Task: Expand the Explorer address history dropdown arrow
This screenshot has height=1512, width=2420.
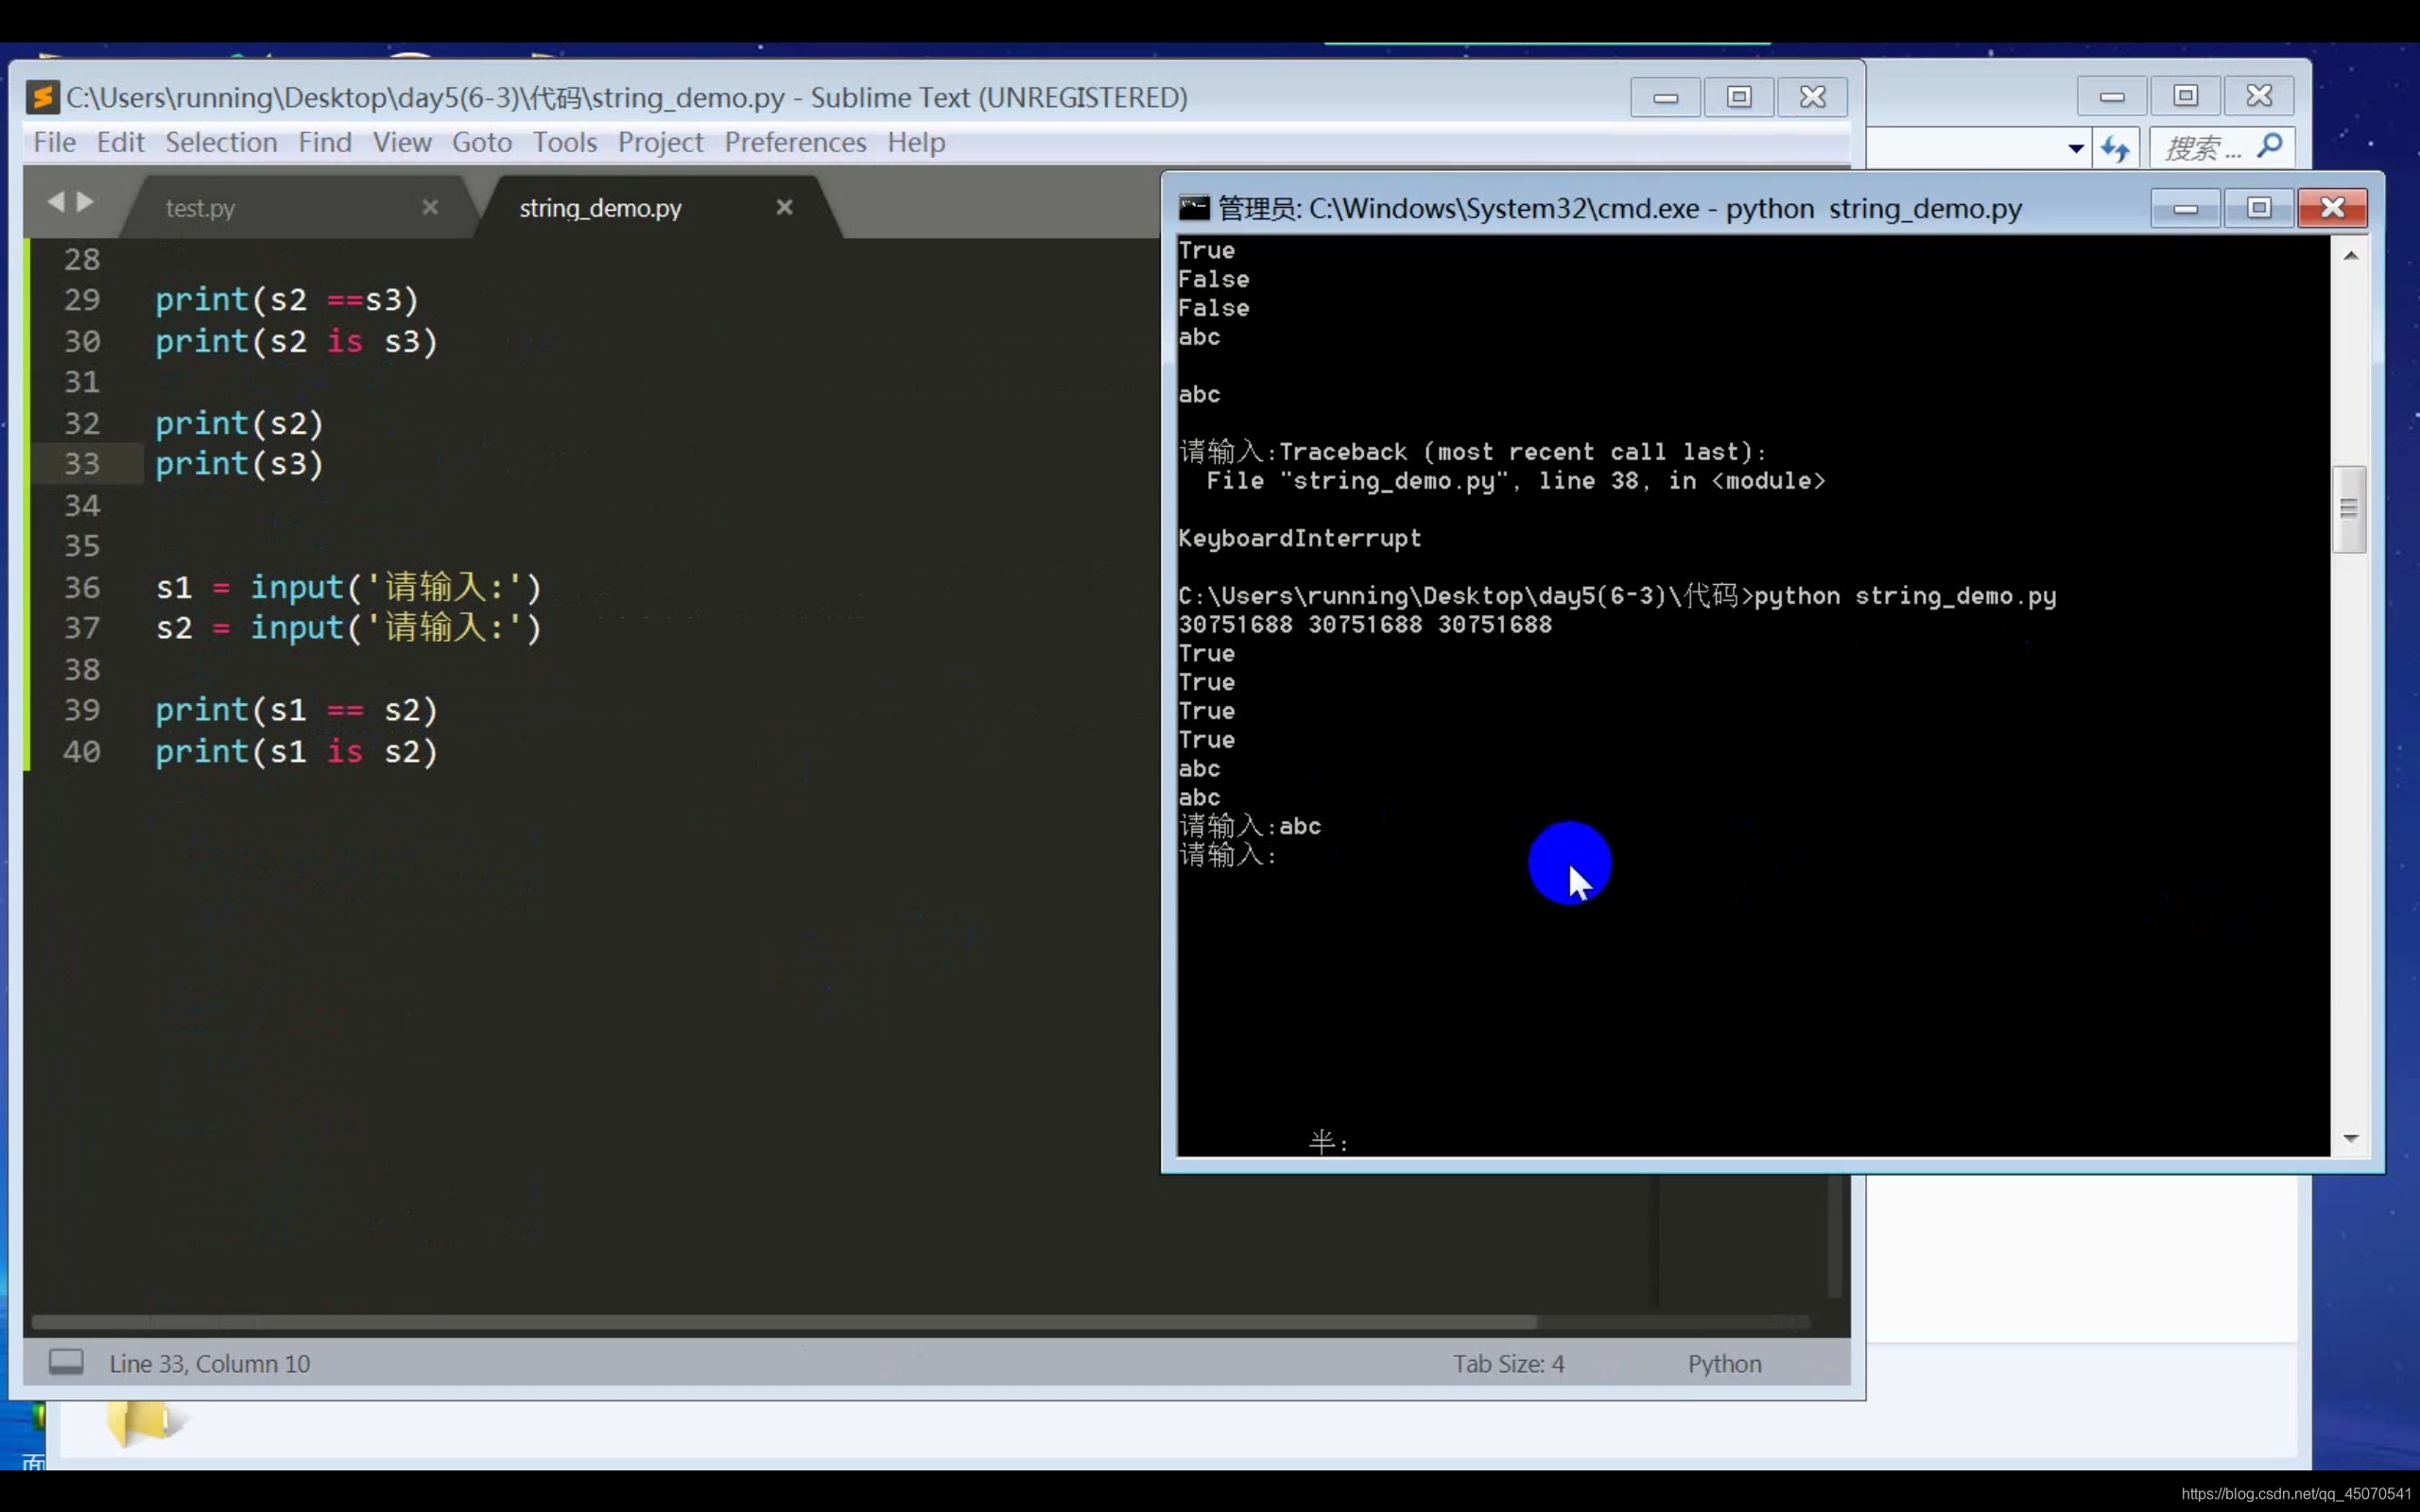Action: pos(2076,148)
